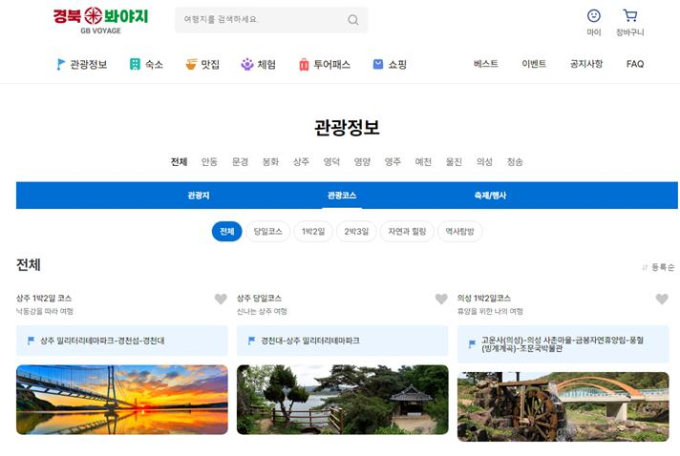Select the 당일코스 filter pill
The height and width of the screenshot is (456, 680).
click(268, 232)
